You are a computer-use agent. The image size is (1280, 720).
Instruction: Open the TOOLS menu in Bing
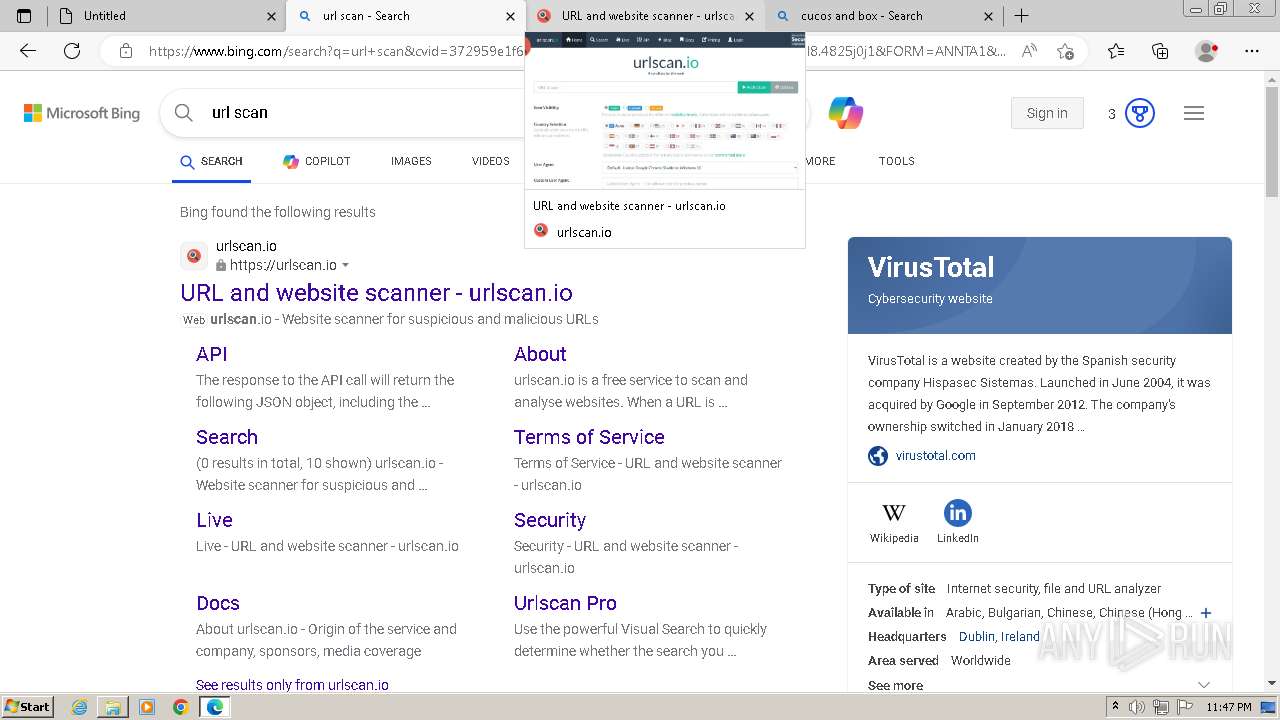tap(897, 161)
